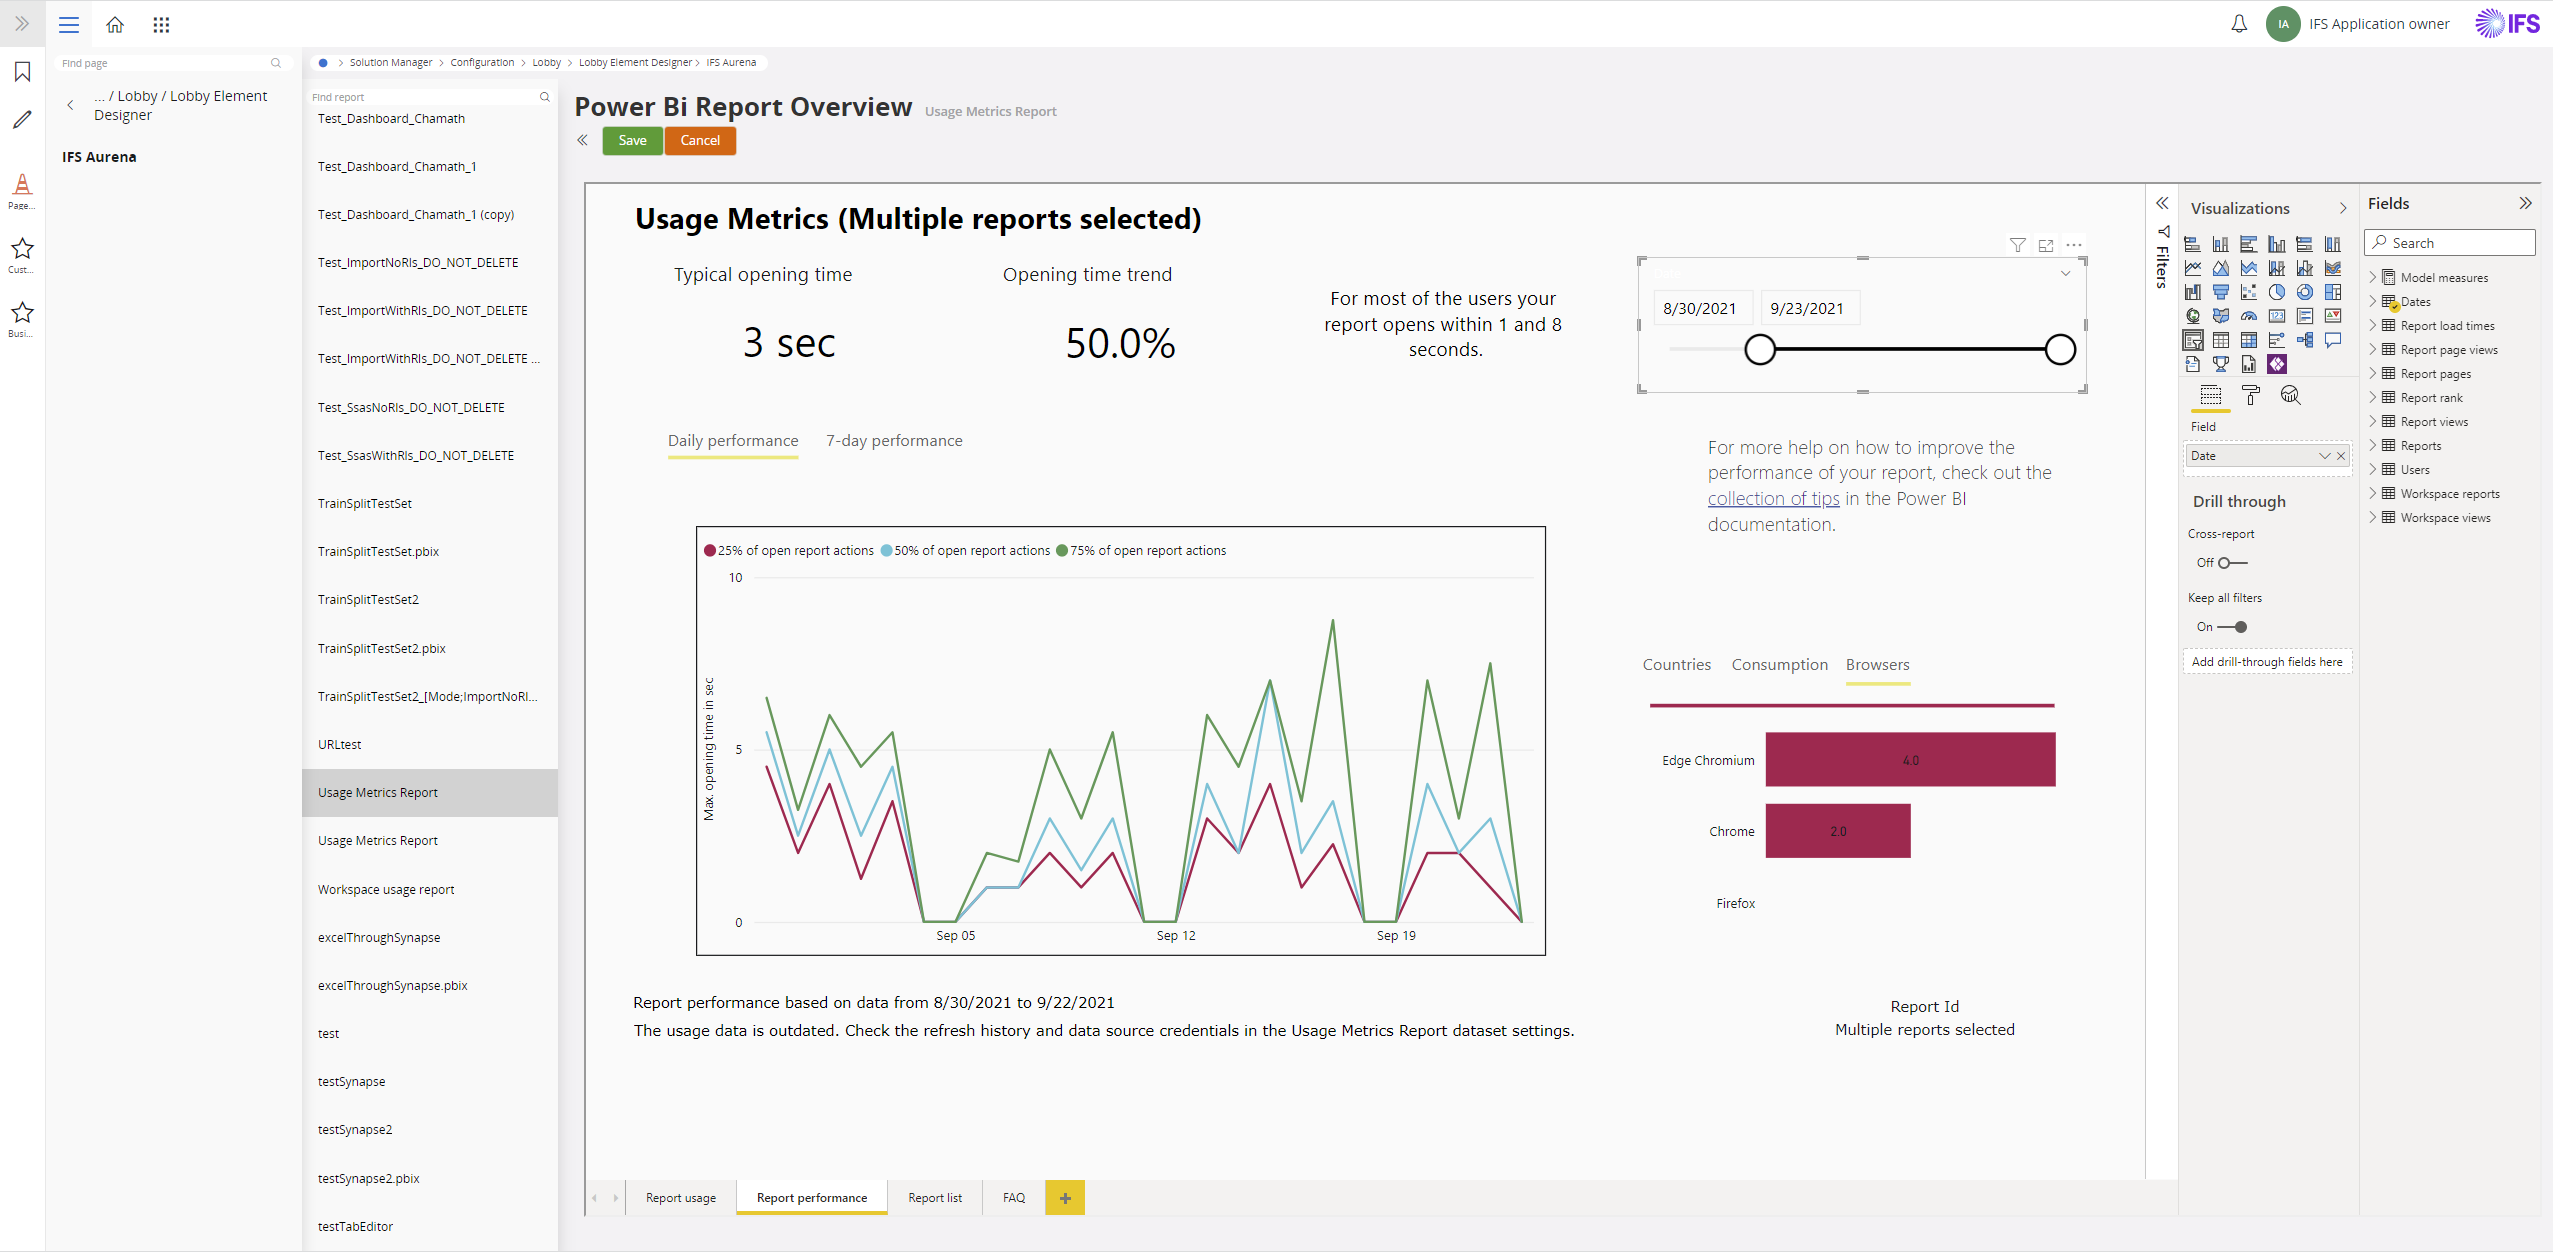
Task: Select the trophy Metrics visual
Action: (2220, 364)
